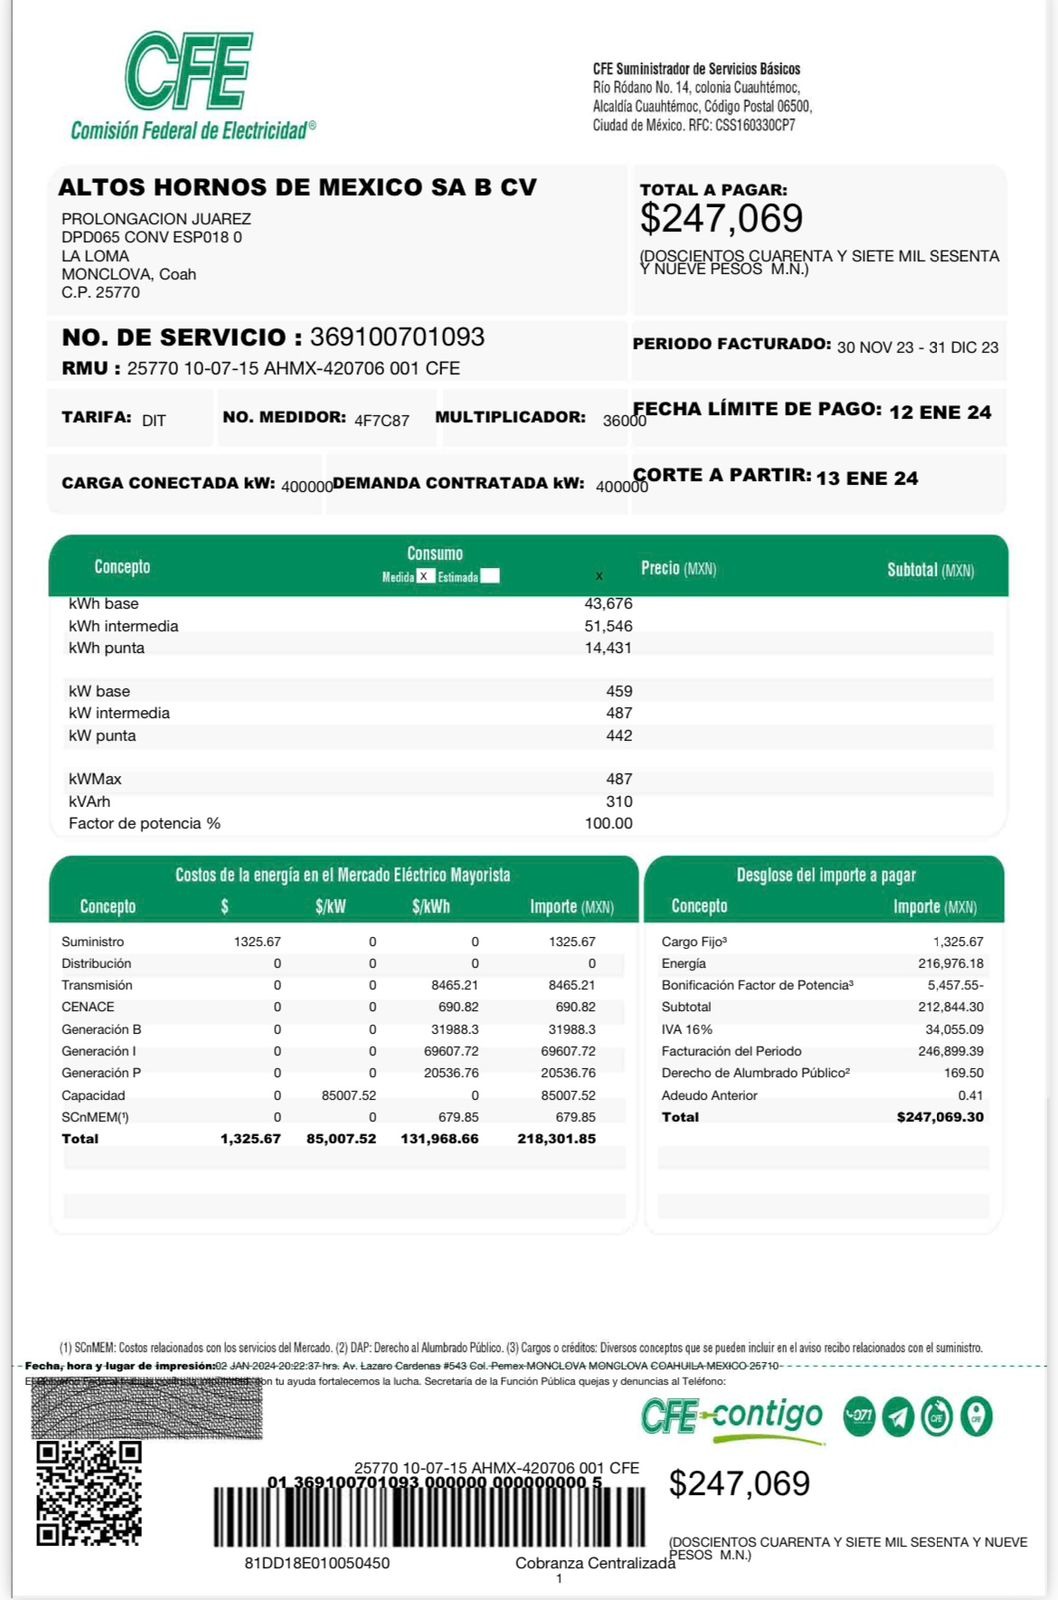Viewport: 1058px width, 1600px height.
Task: Click the Fecha límite de pago date
Action: 939,412
